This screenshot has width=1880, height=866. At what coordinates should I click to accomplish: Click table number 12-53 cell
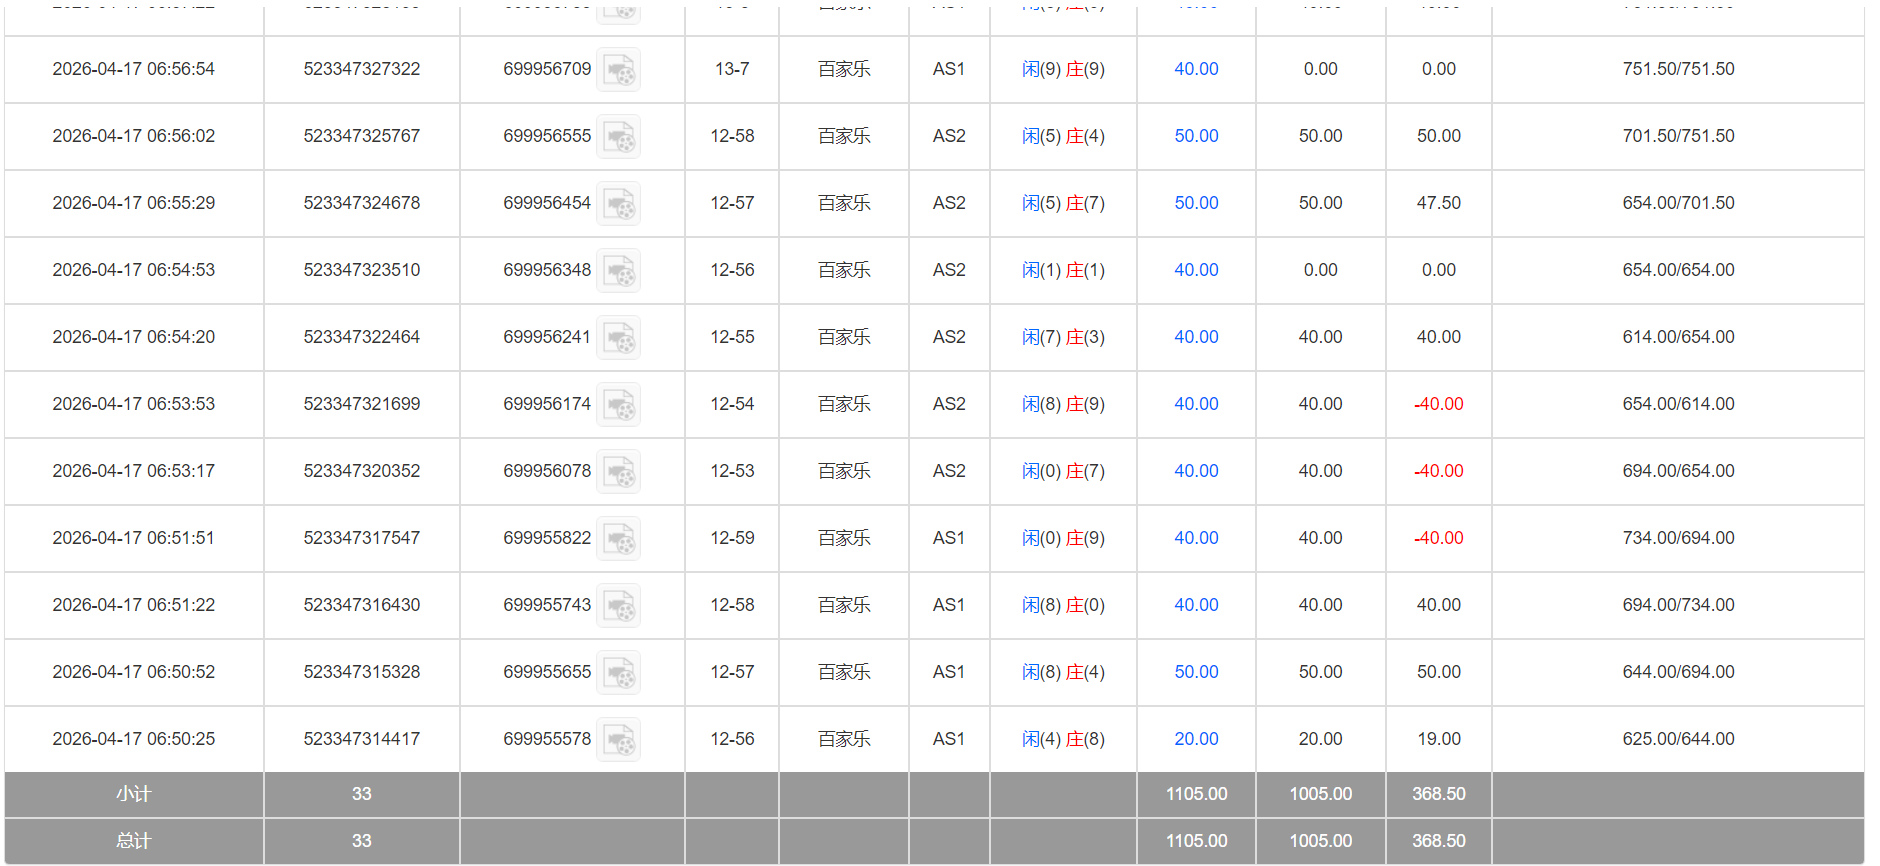coord(732,471)
